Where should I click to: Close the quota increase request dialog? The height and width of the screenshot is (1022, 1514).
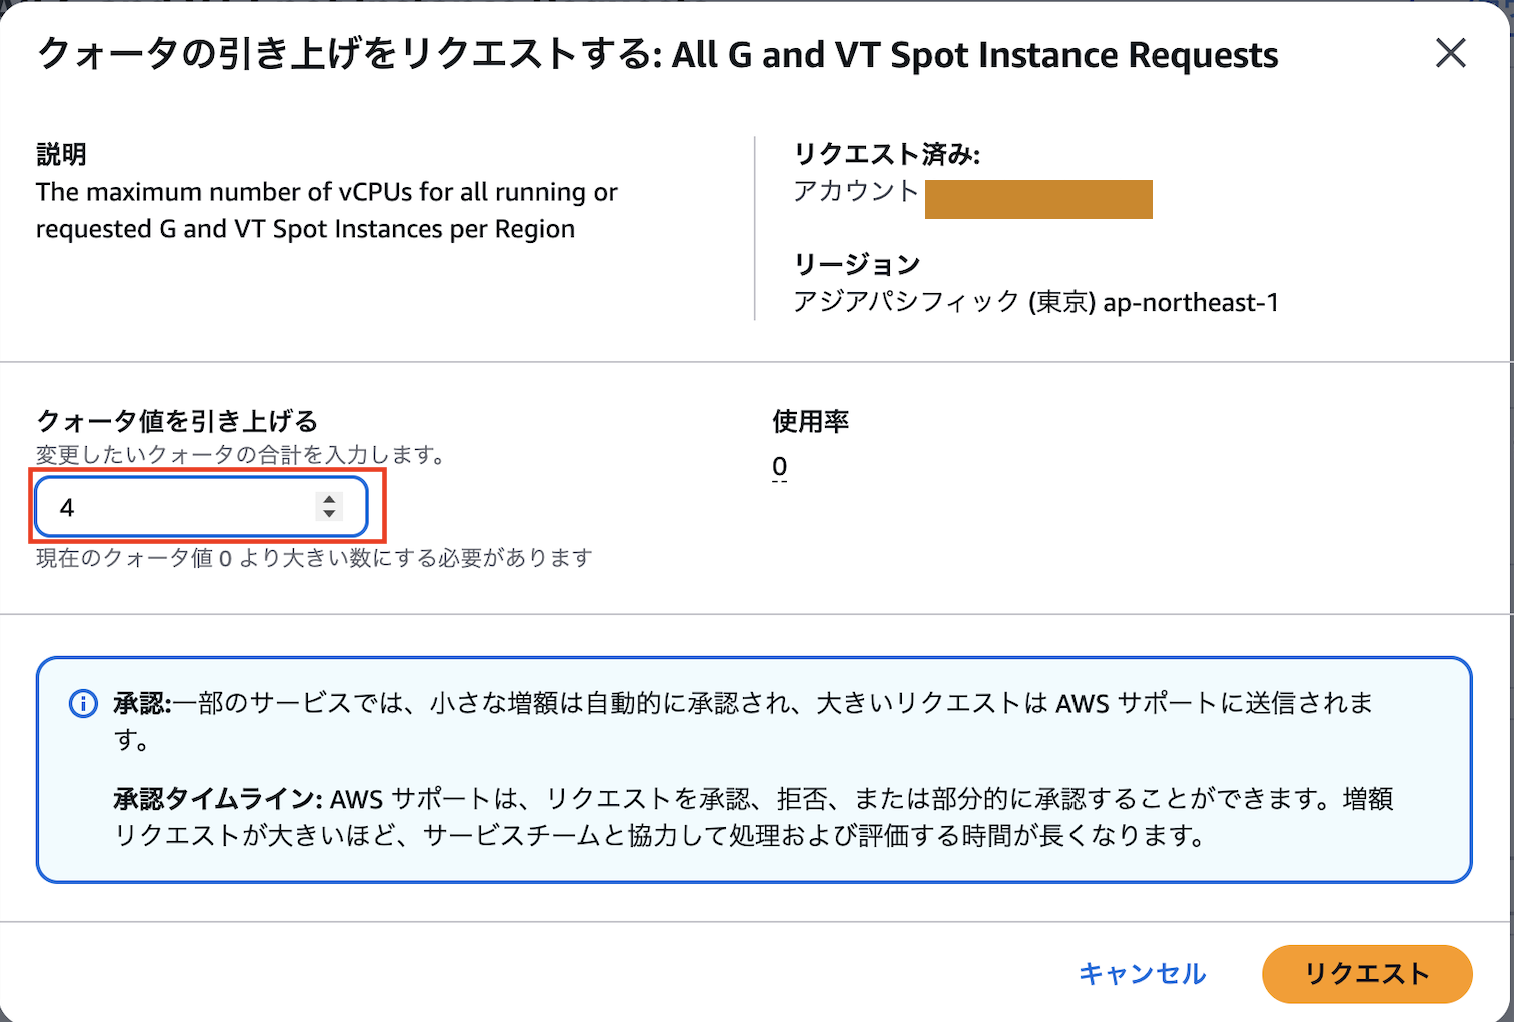coord(1450,53)
